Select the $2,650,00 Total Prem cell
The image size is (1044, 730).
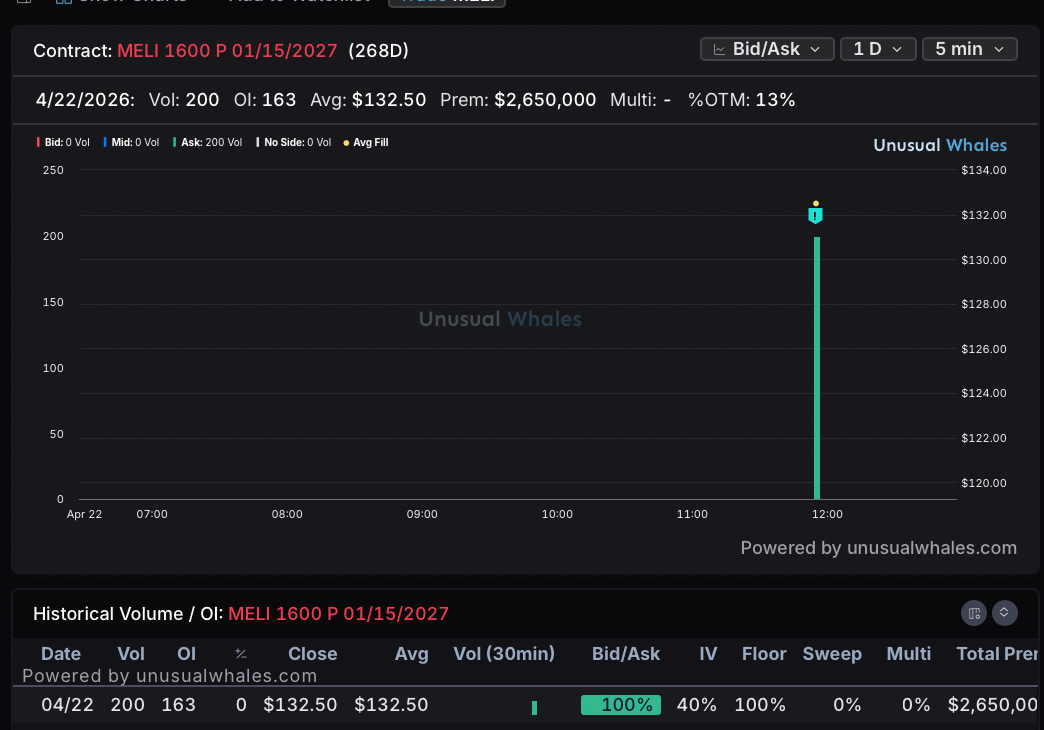[993, 705]
